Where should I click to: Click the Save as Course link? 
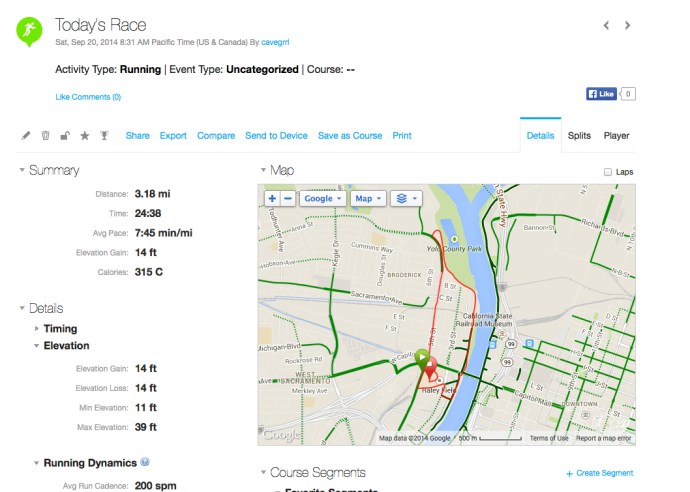tap(349, 136)
